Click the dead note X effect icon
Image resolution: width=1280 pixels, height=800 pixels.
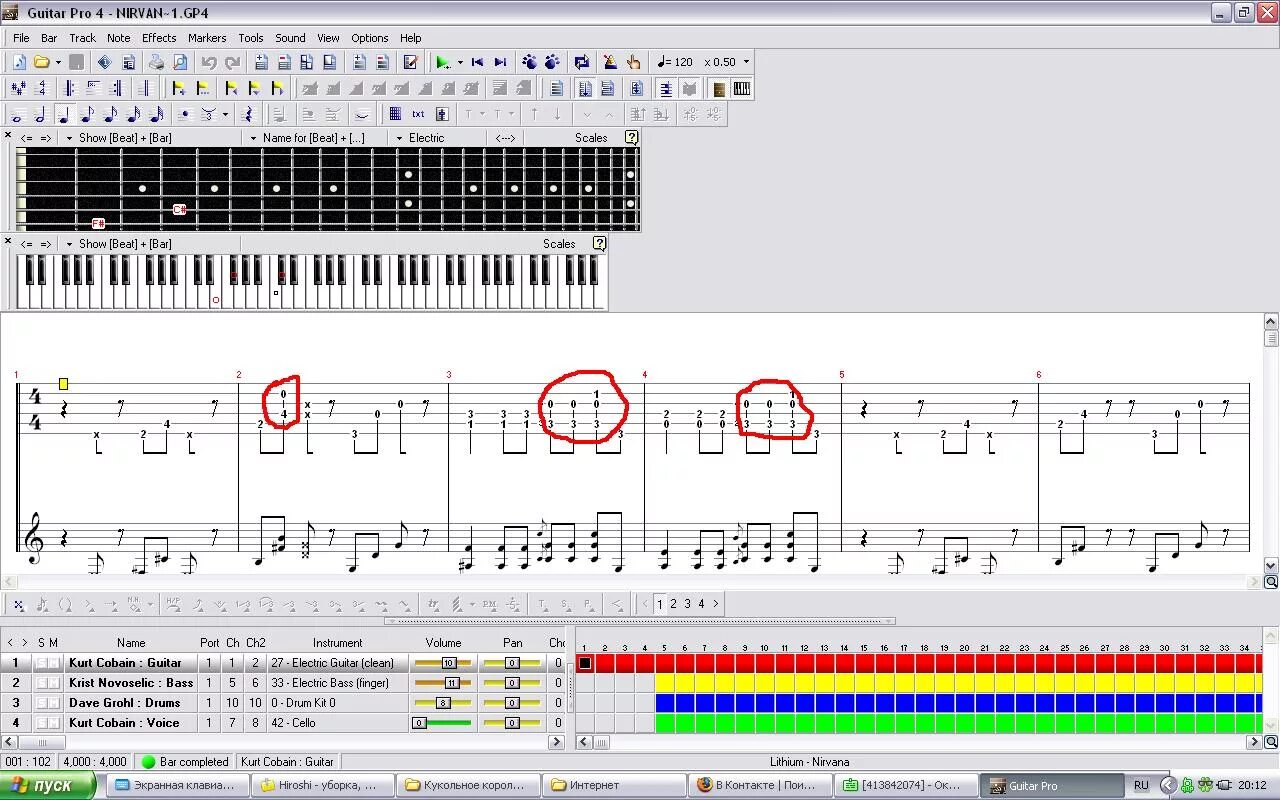coord(18,604)
